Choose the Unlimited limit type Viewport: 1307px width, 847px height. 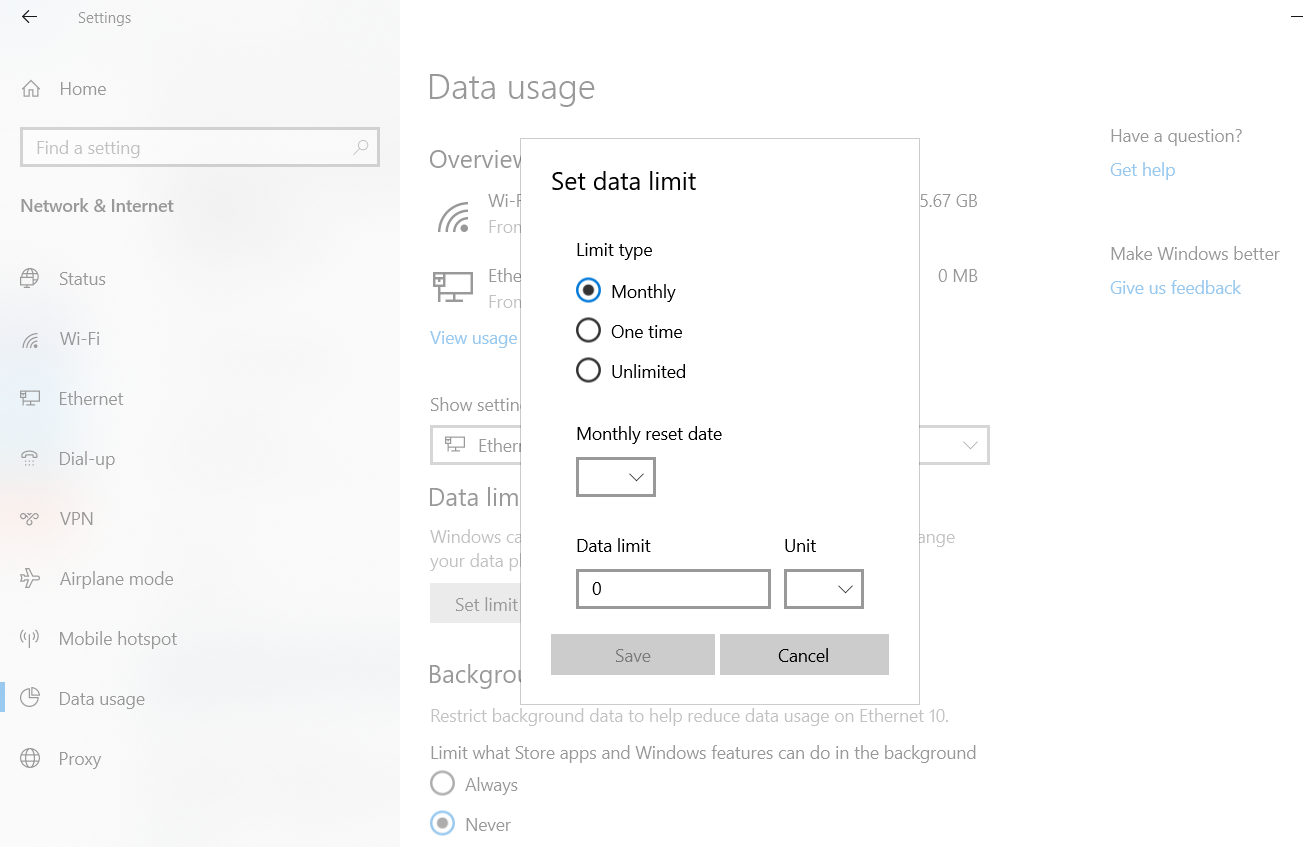click(x=589, y=371)
